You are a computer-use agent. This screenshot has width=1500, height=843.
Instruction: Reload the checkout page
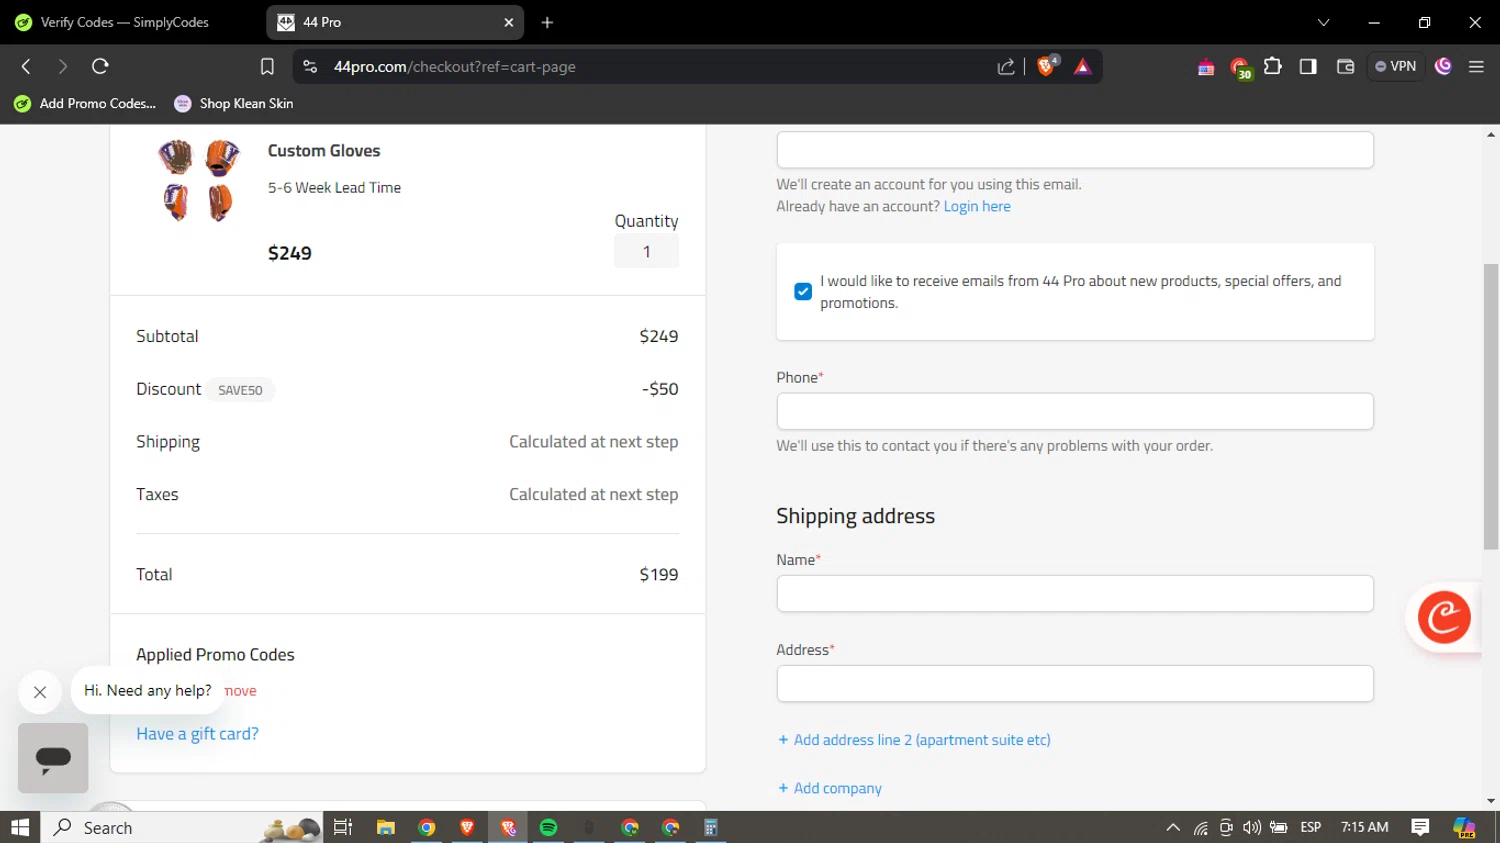(100, 66)
